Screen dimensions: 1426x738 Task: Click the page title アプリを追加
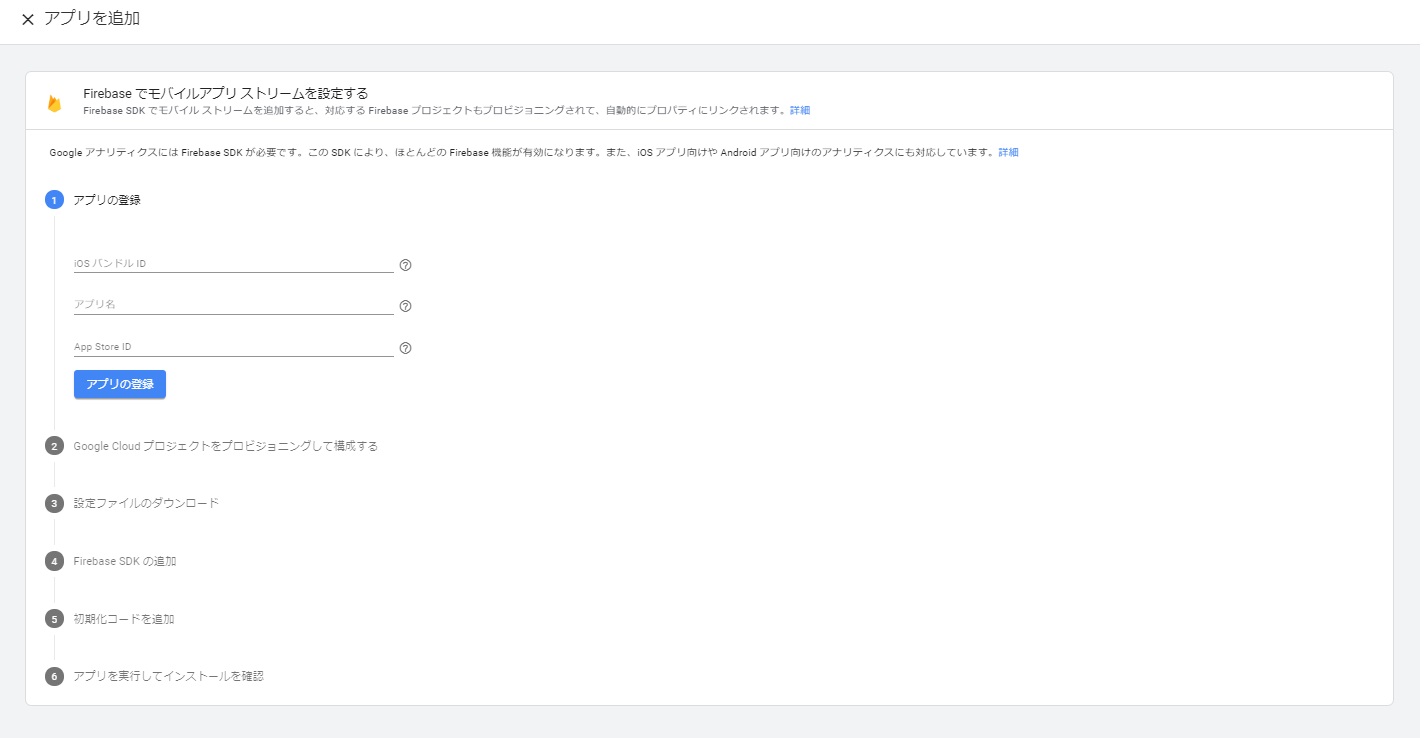pyautogui.click(x=92, y=19)
